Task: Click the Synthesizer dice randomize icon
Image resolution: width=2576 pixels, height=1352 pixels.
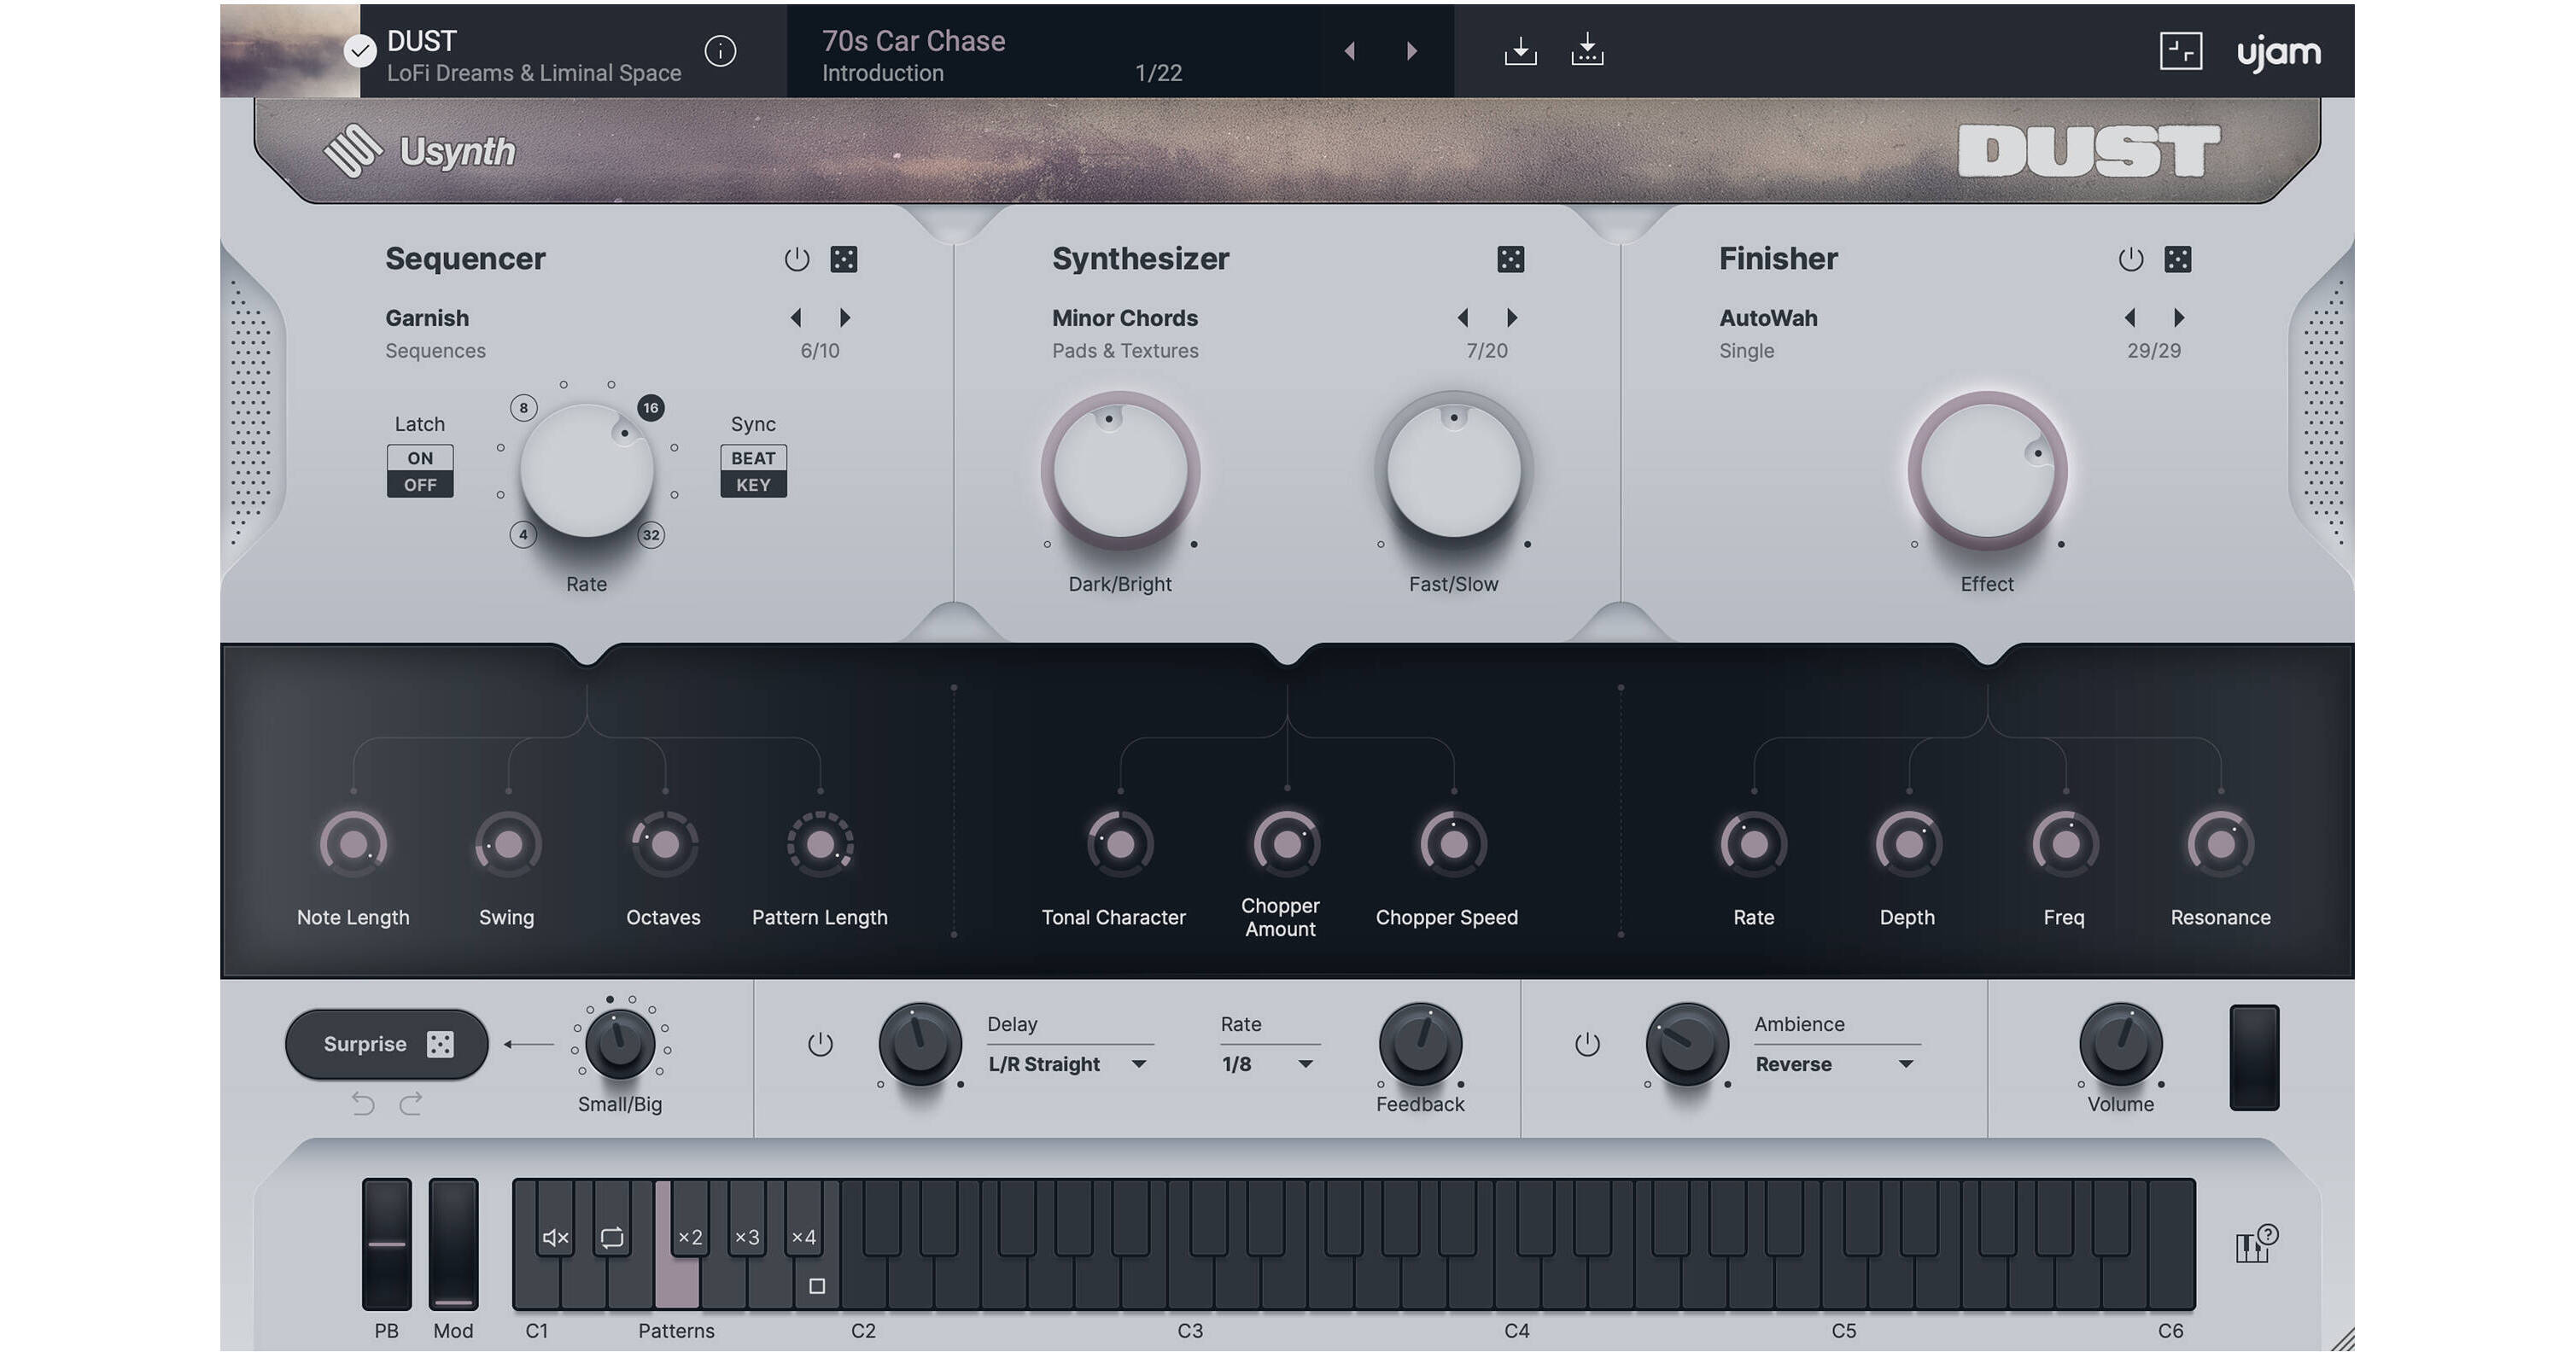Action: [x=1510, y=260]
